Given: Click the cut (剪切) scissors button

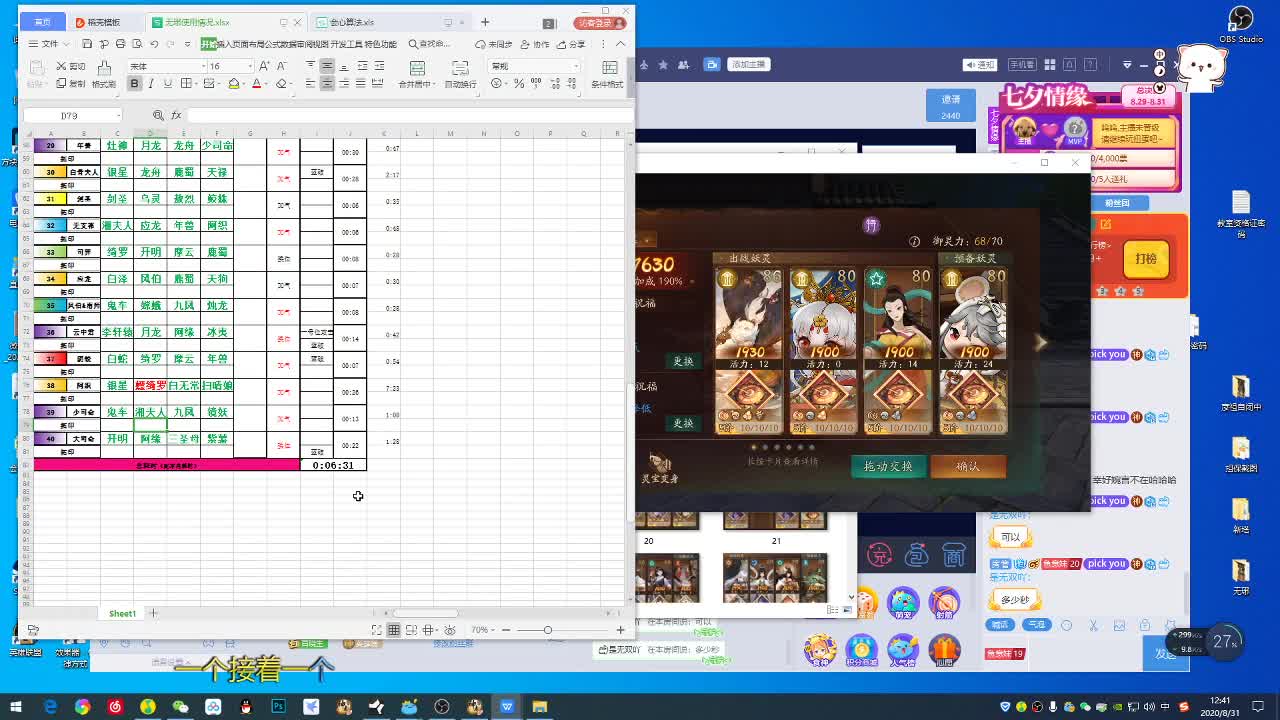Looking at the screenshot, I should (71, 66).
